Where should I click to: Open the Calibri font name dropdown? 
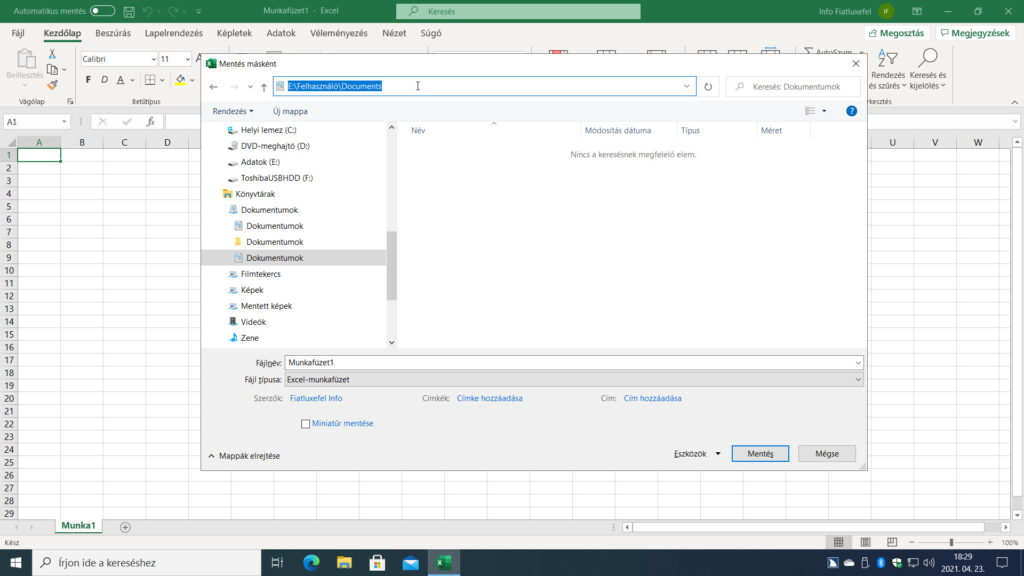(153, 59)
